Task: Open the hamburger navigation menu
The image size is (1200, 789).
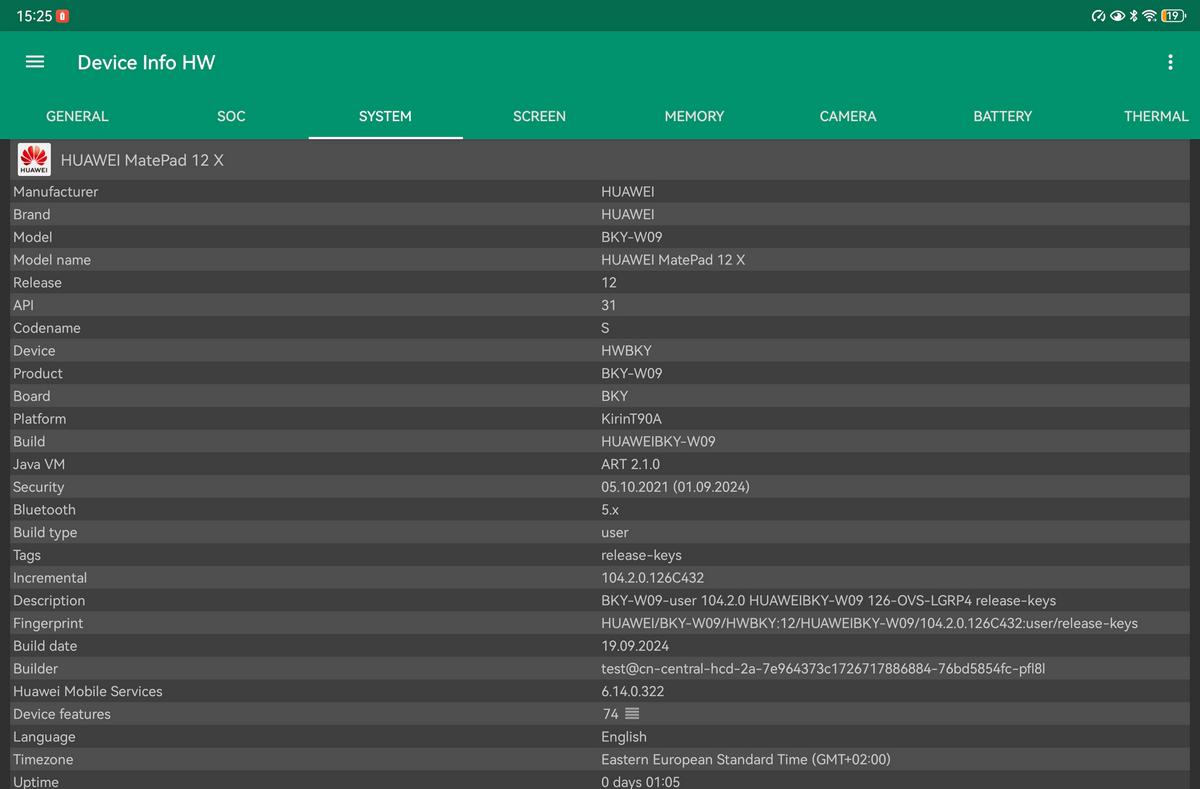Action: [x=35, y=62]
